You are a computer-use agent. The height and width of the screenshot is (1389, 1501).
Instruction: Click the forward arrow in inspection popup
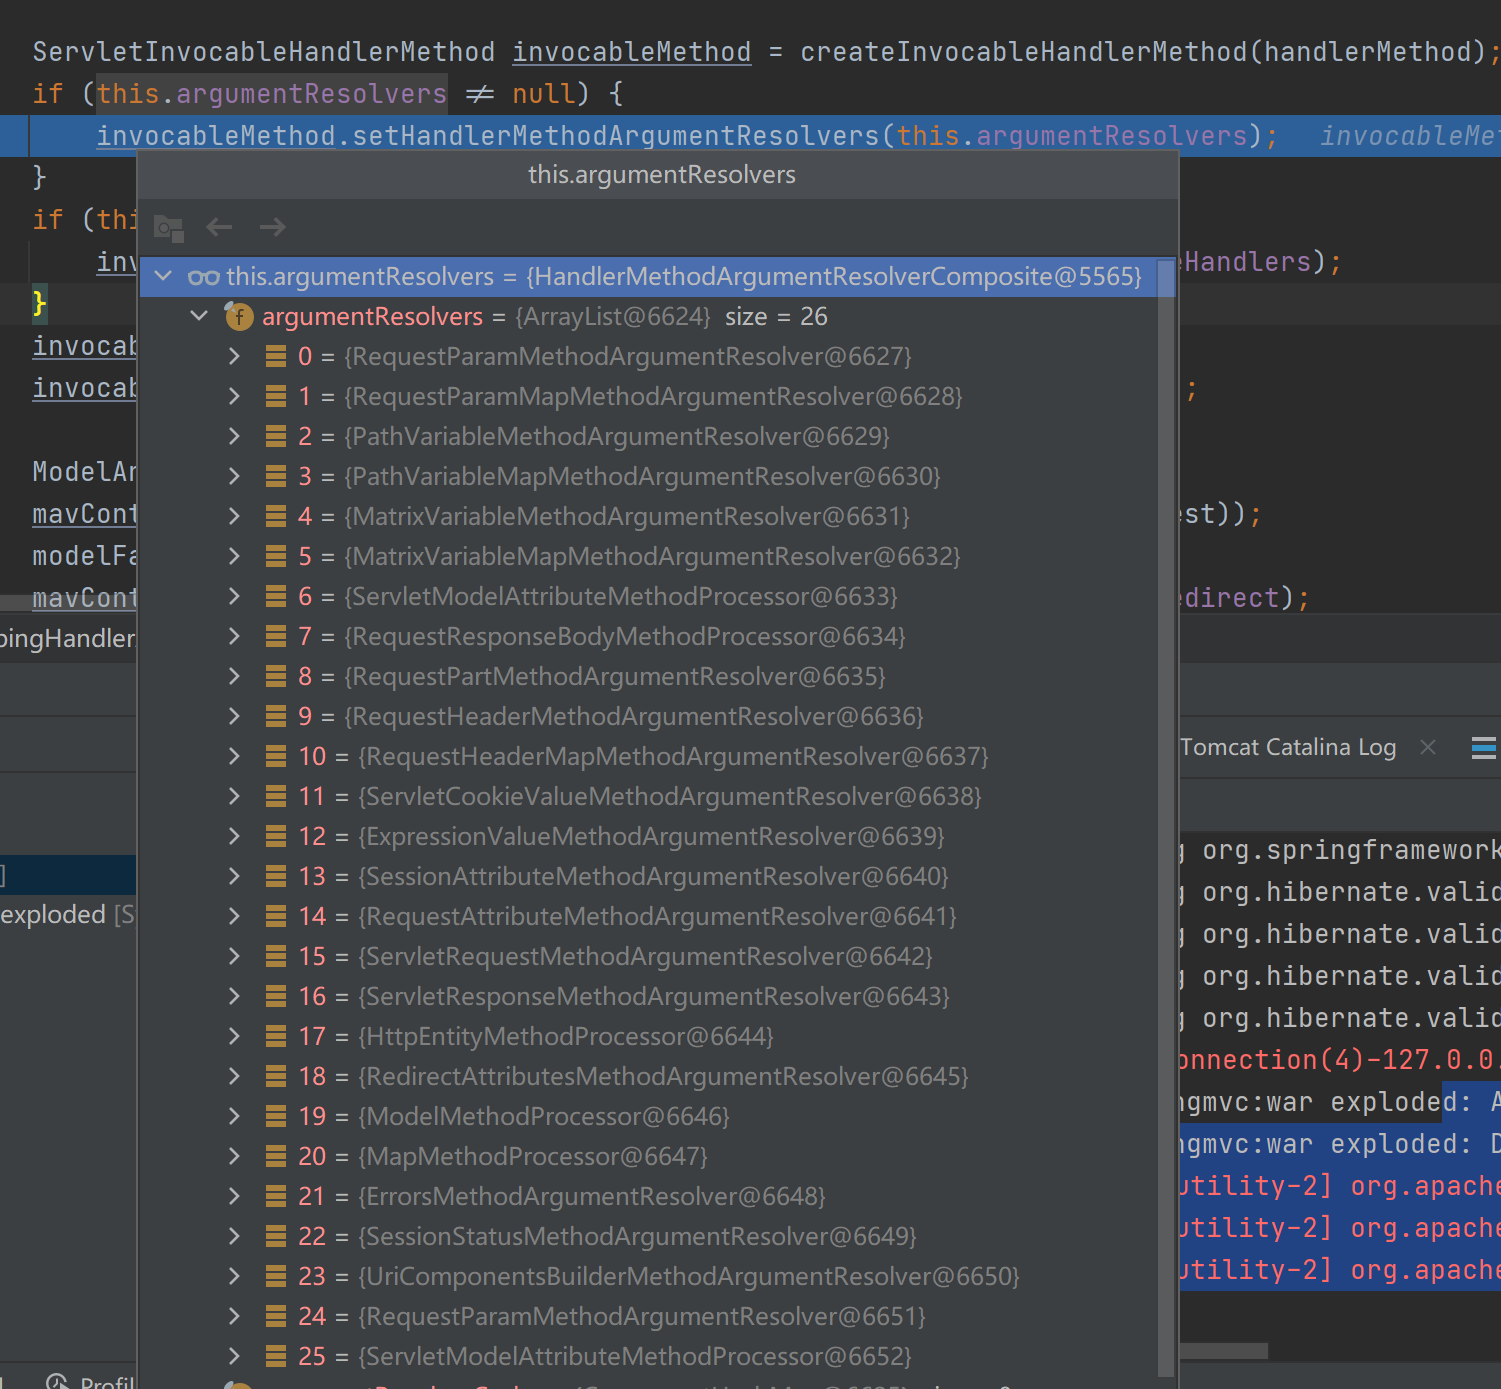coord(272,227)
